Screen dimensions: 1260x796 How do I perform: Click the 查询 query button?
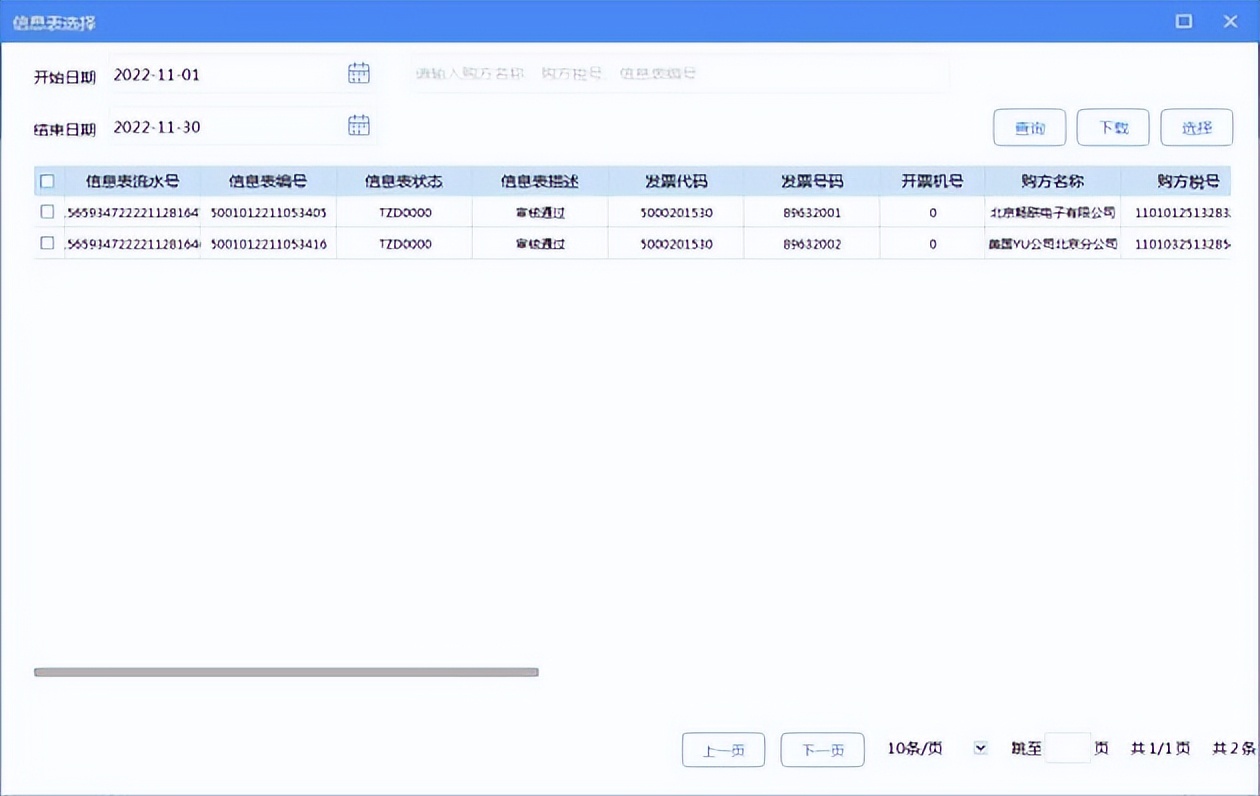pos(1029,127)
